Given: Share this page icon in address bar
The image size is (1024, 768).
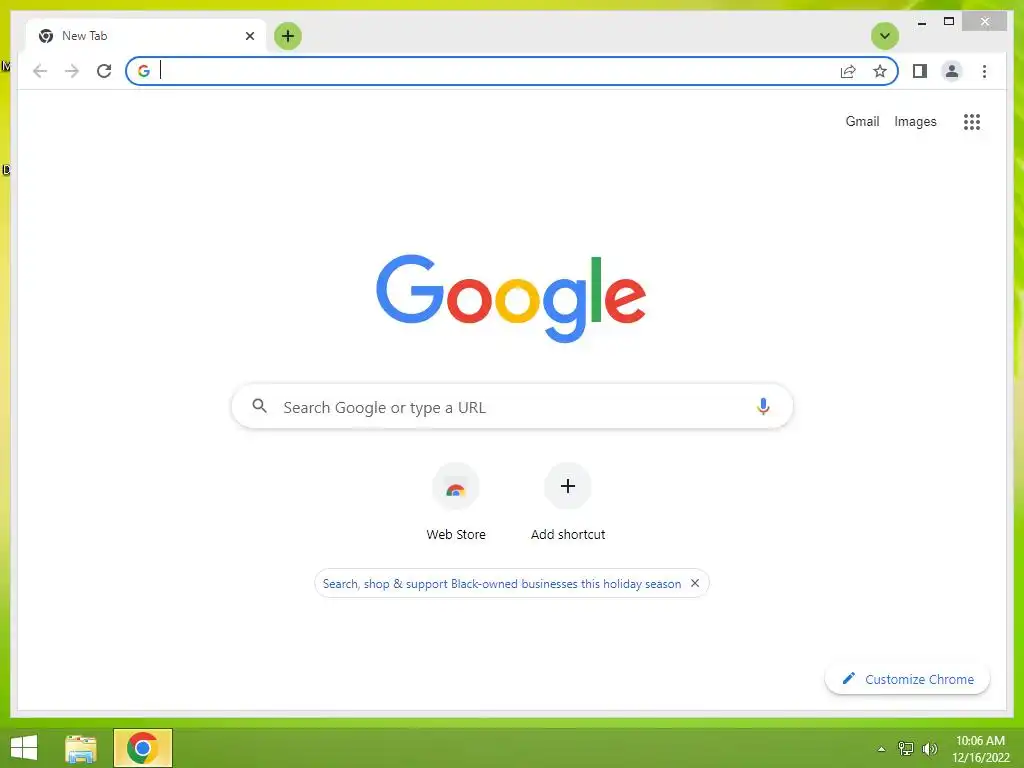Looking at the screenshot, I should 848,71.
